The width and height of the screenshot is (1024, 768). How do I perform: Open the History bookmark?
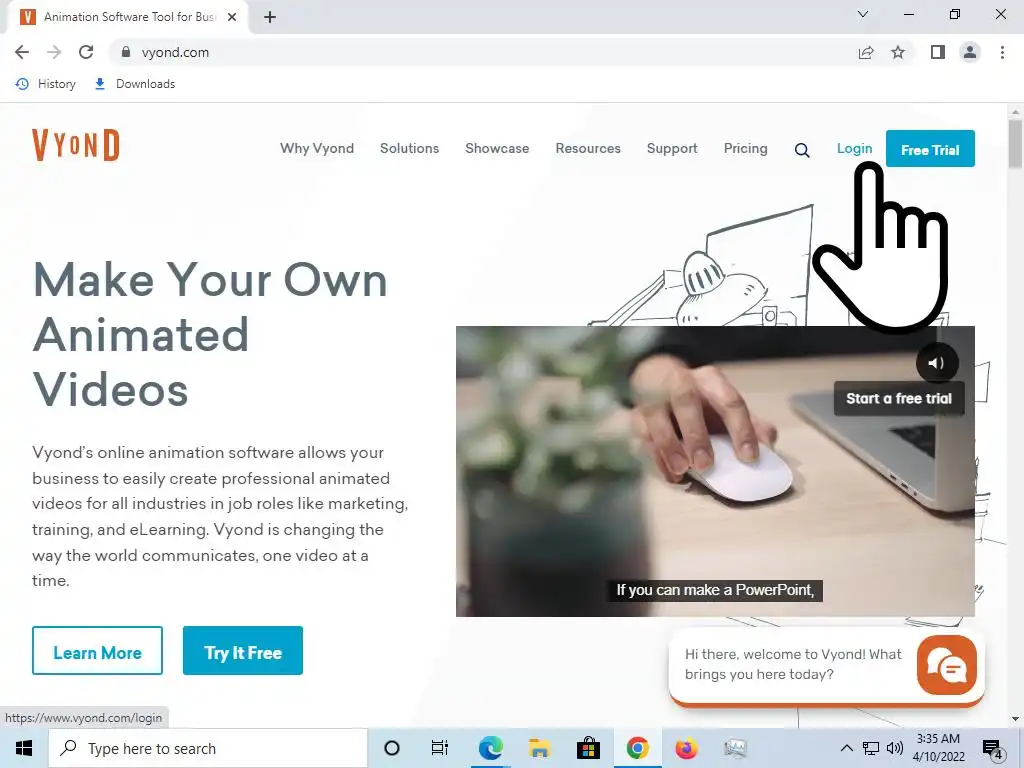click(46, 84)
